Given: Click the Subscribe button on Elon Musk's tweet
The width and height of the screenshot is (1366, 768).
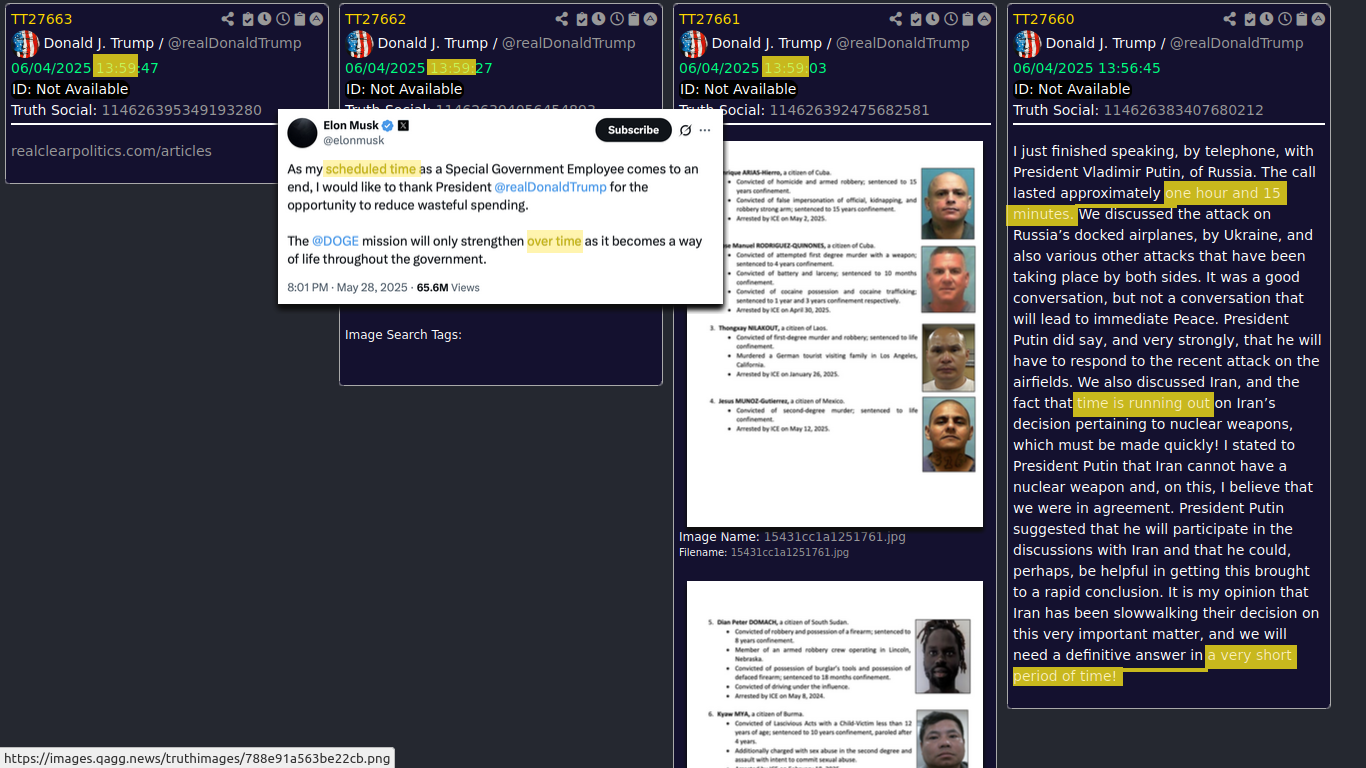Looking at the screenshot, I should tap(633, 130).
